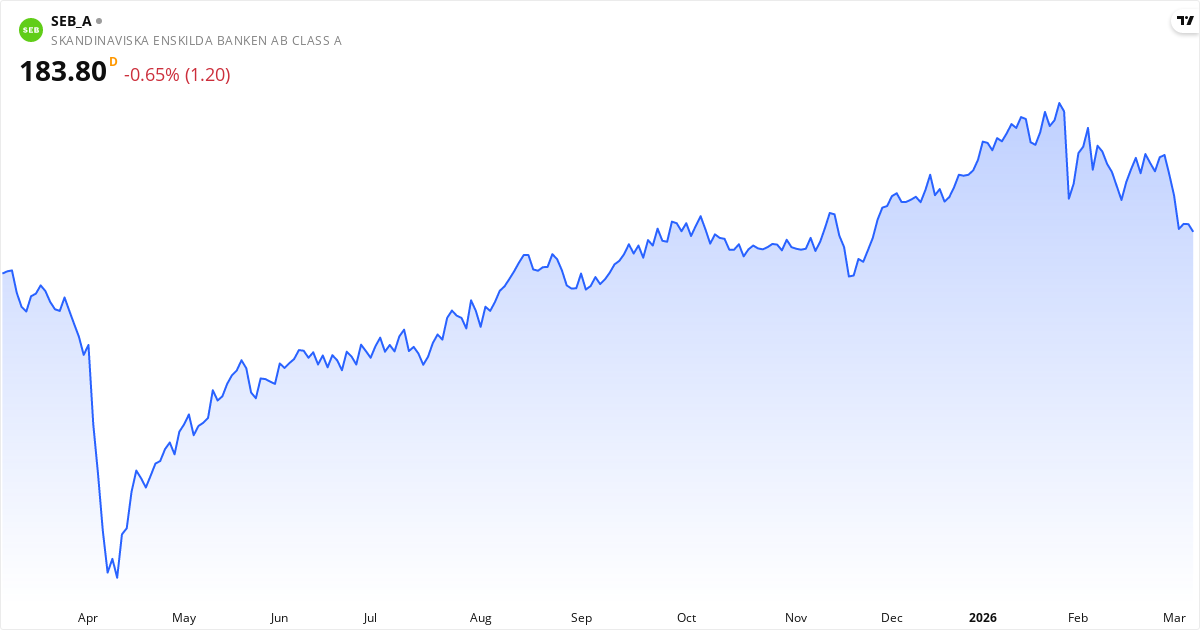Select the Jun label on the time axis
Viewport: 1200px width, 630px height.
(x=279, y=618)
